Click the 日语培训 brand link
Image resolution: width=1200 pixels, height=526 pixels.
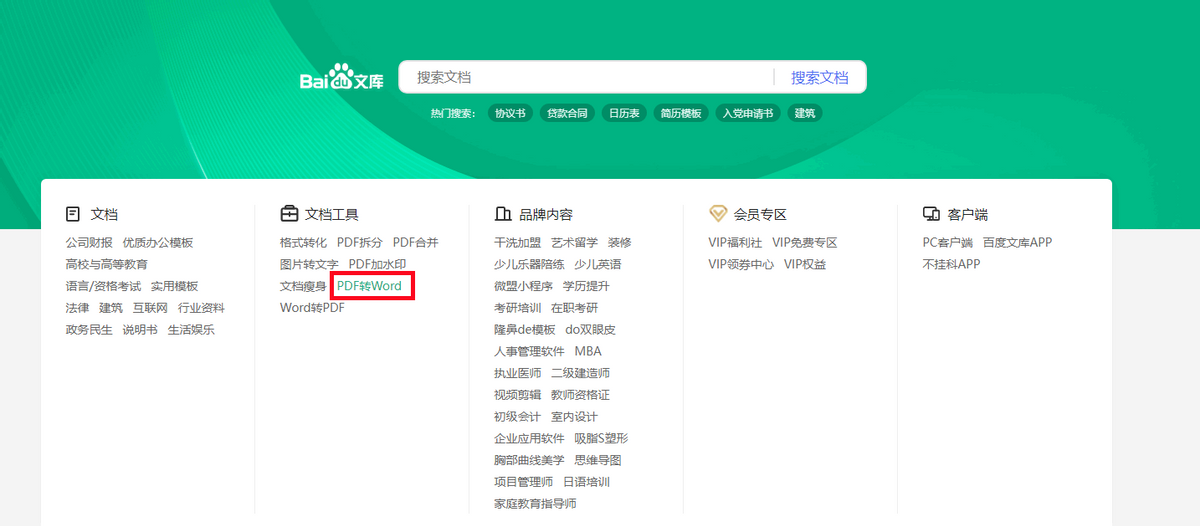[587, 482]
